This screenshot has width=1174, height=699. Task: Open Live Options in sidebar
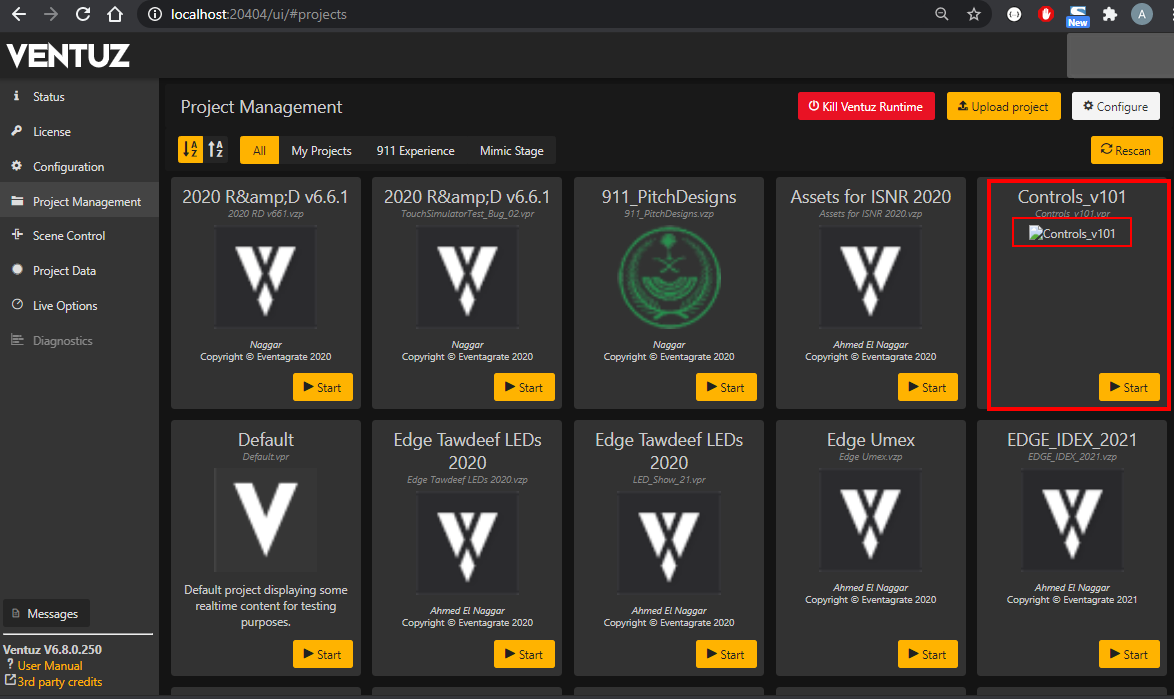(65, 306)
